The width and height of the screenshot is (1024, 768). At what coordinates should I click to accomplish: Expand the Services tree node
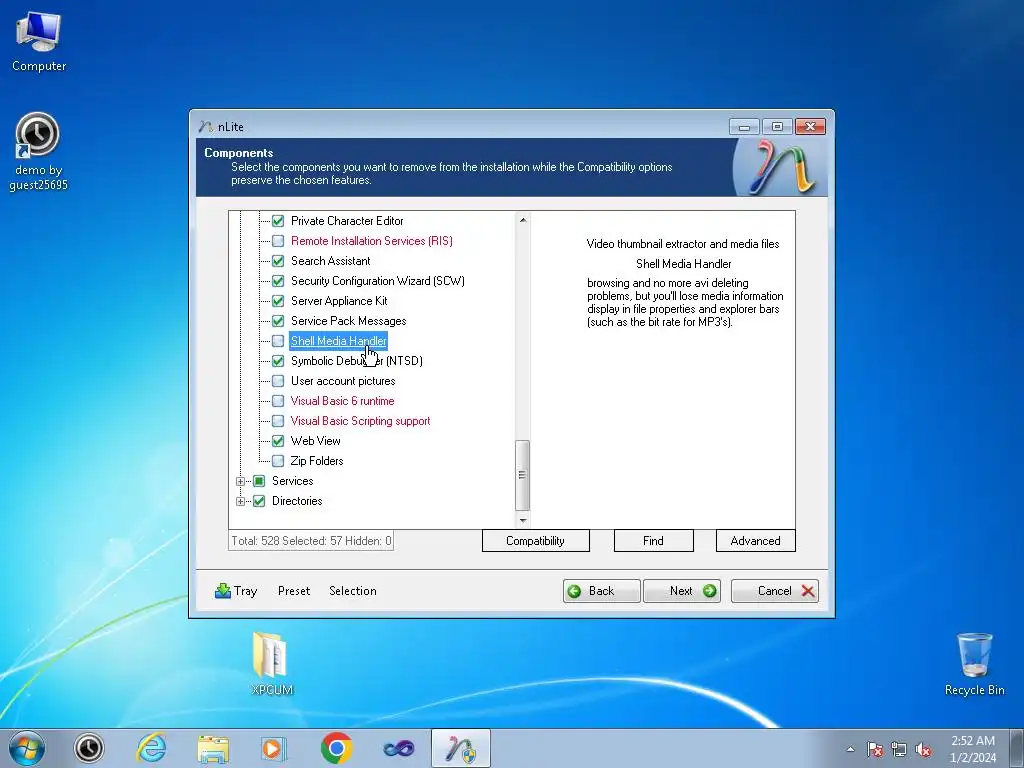[x=240, y=481]
